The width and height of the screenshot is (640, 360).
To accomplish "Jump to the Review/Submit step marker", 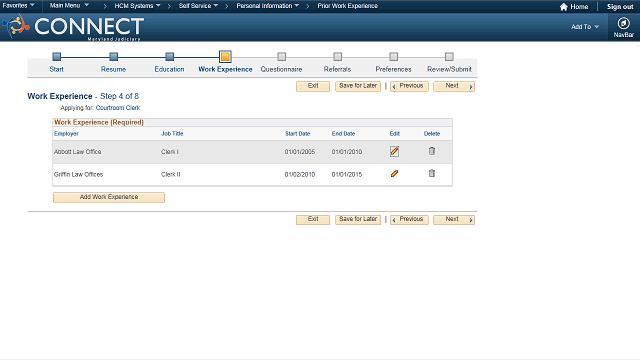I will [x=449, y=56].
